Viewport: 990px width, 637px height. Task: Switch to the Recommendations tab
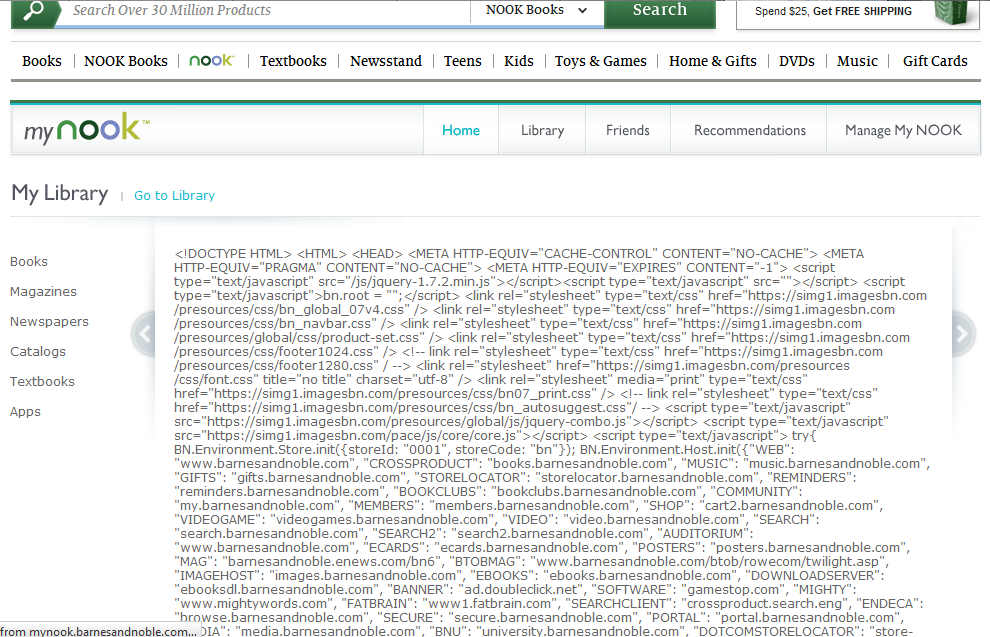(749, 130)
